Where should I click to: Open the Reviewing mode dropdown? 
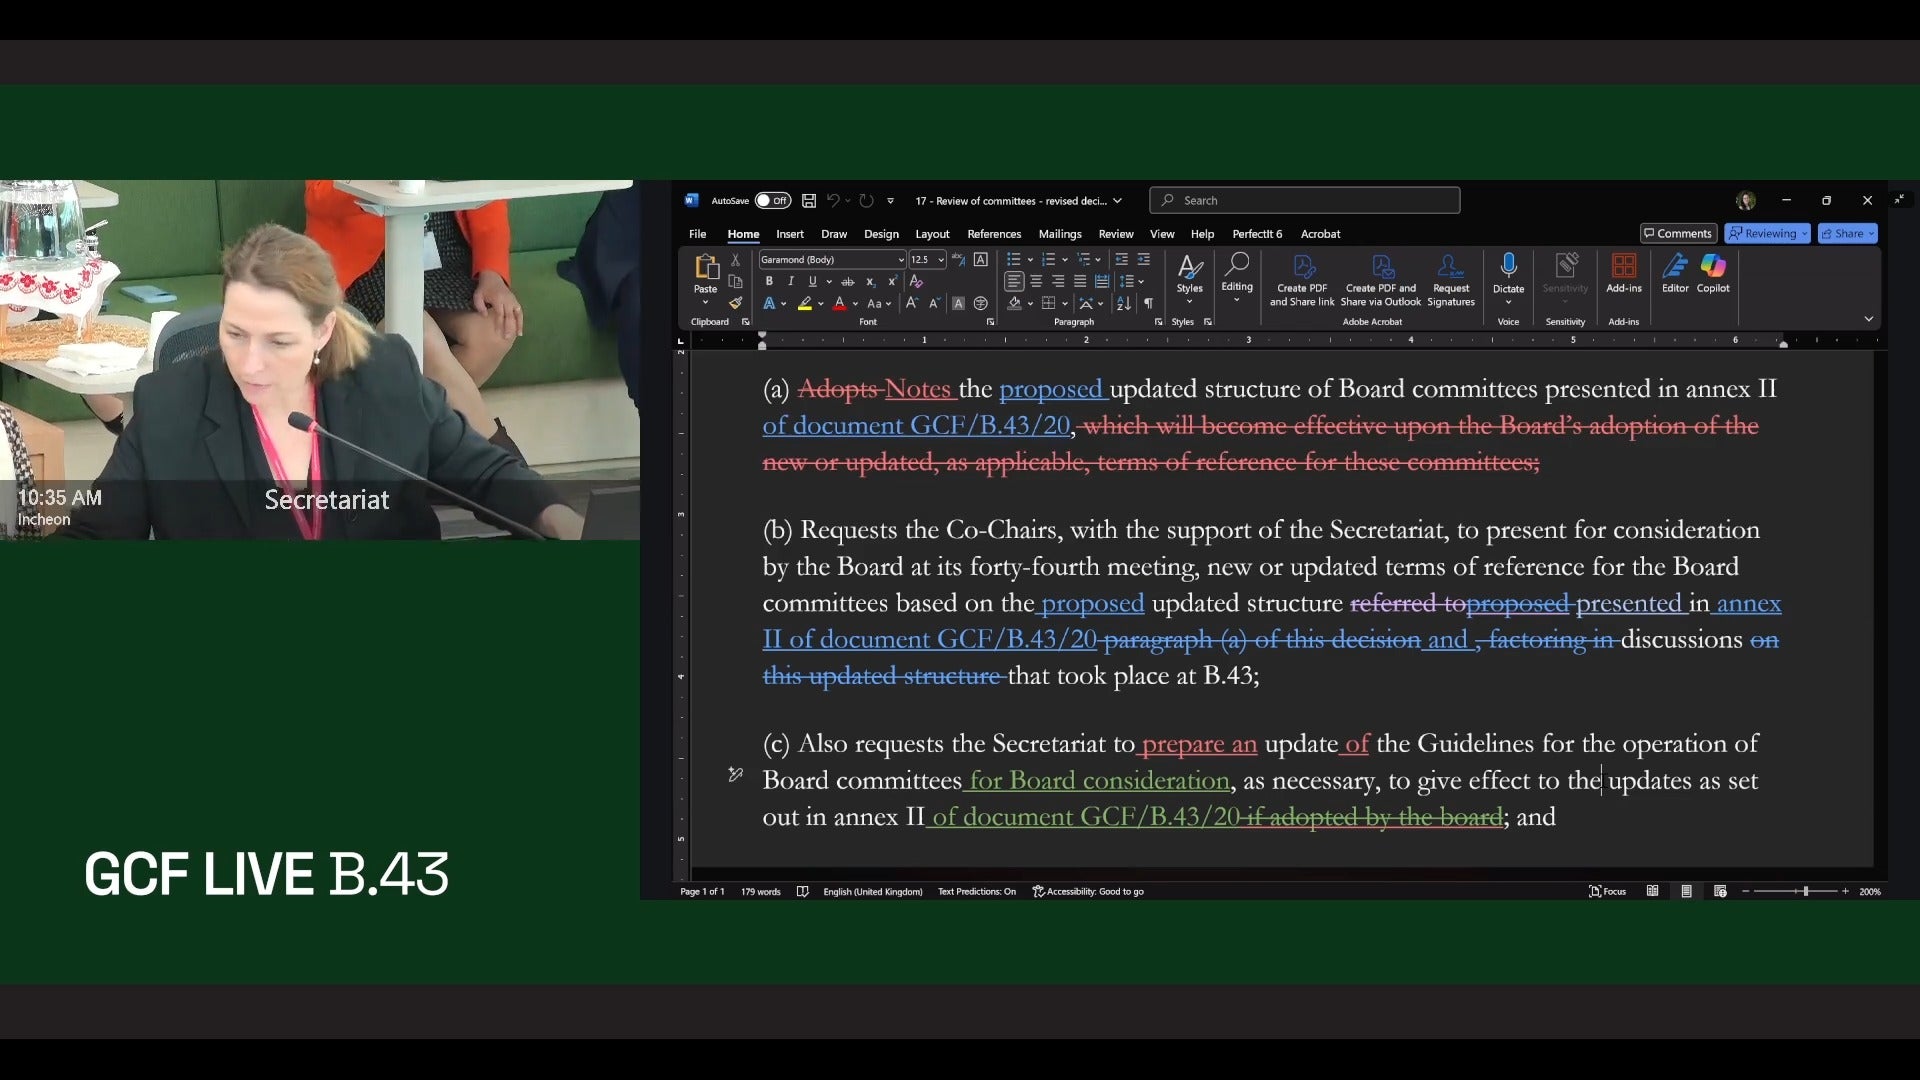pyautogui.click(x=1768, y=233)
